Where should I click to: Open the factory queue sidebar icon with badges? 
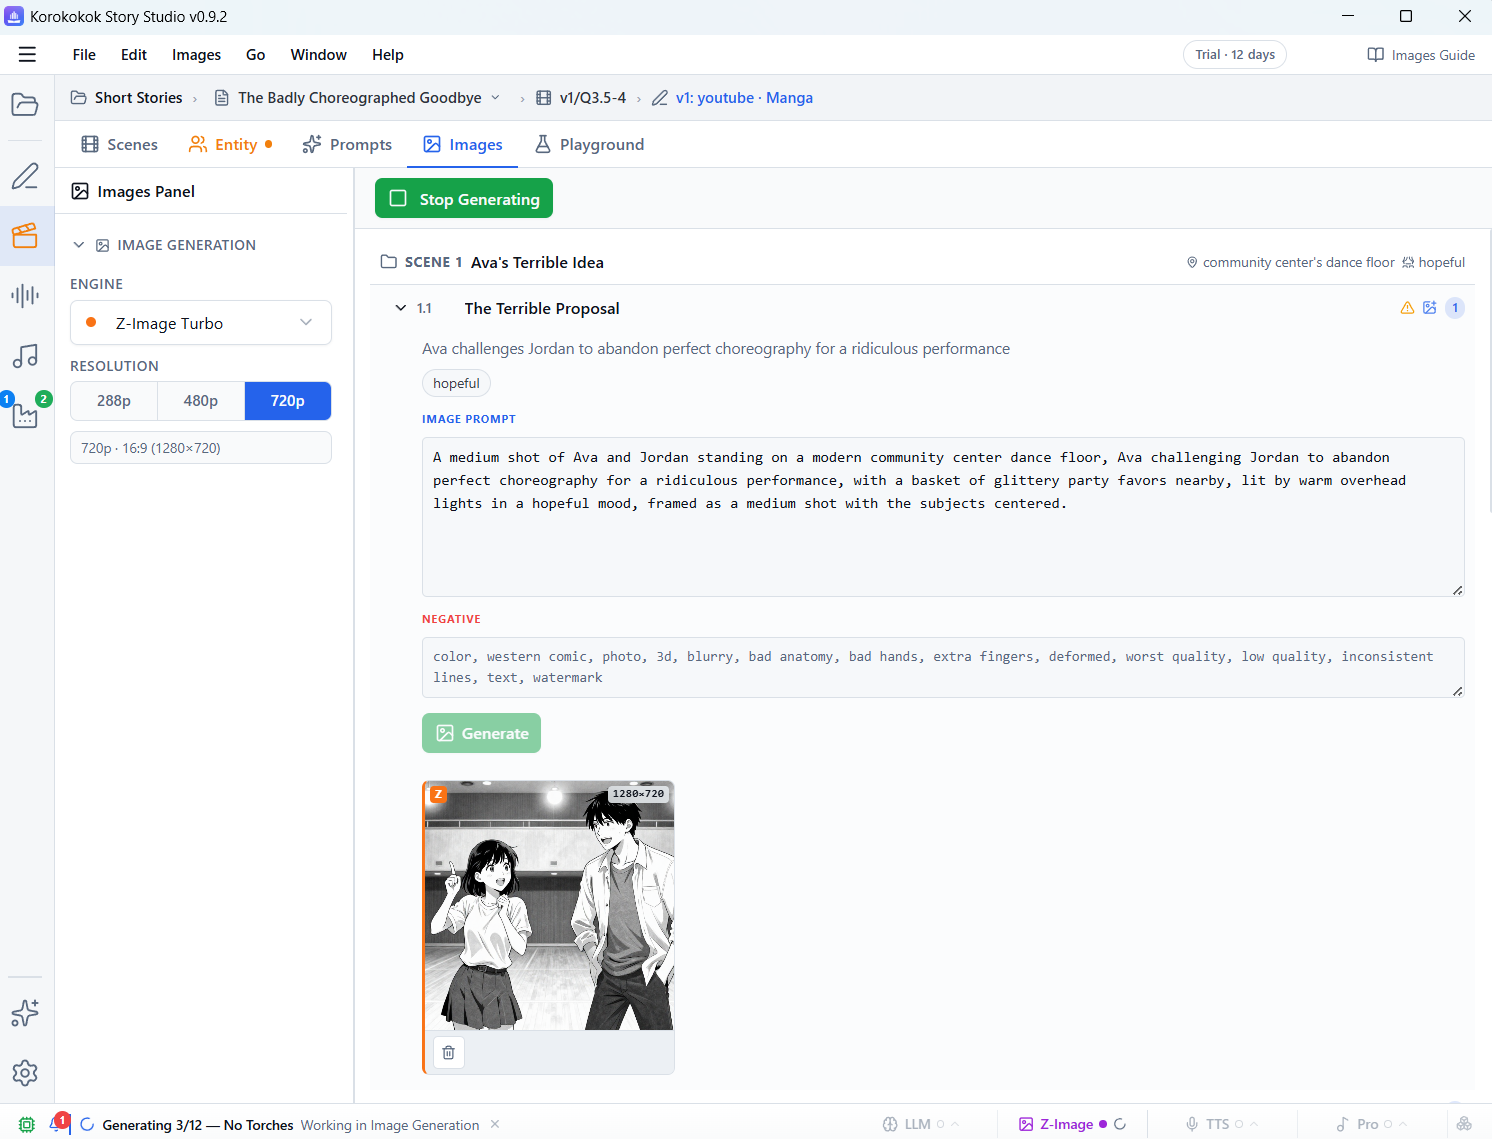coord(25,414)
